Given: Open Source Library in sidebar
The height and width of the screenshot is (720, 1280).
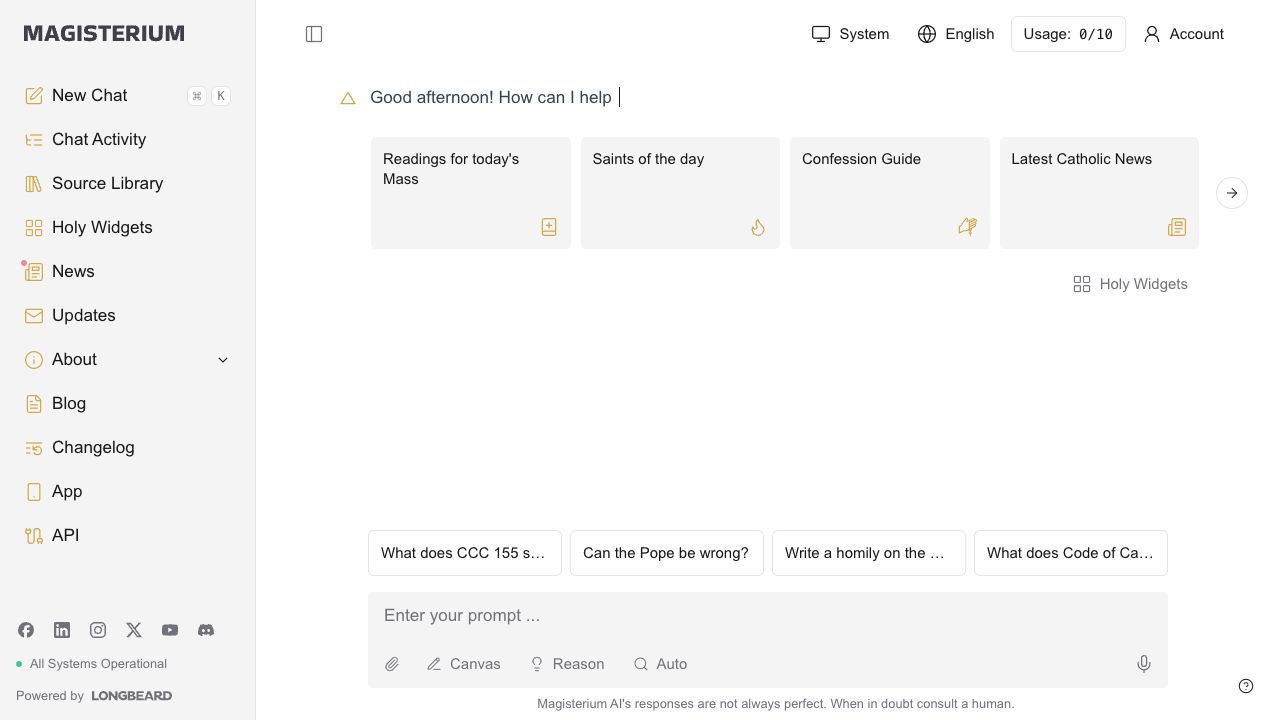Looking at the screenshot, I should (x=107, y=183).
